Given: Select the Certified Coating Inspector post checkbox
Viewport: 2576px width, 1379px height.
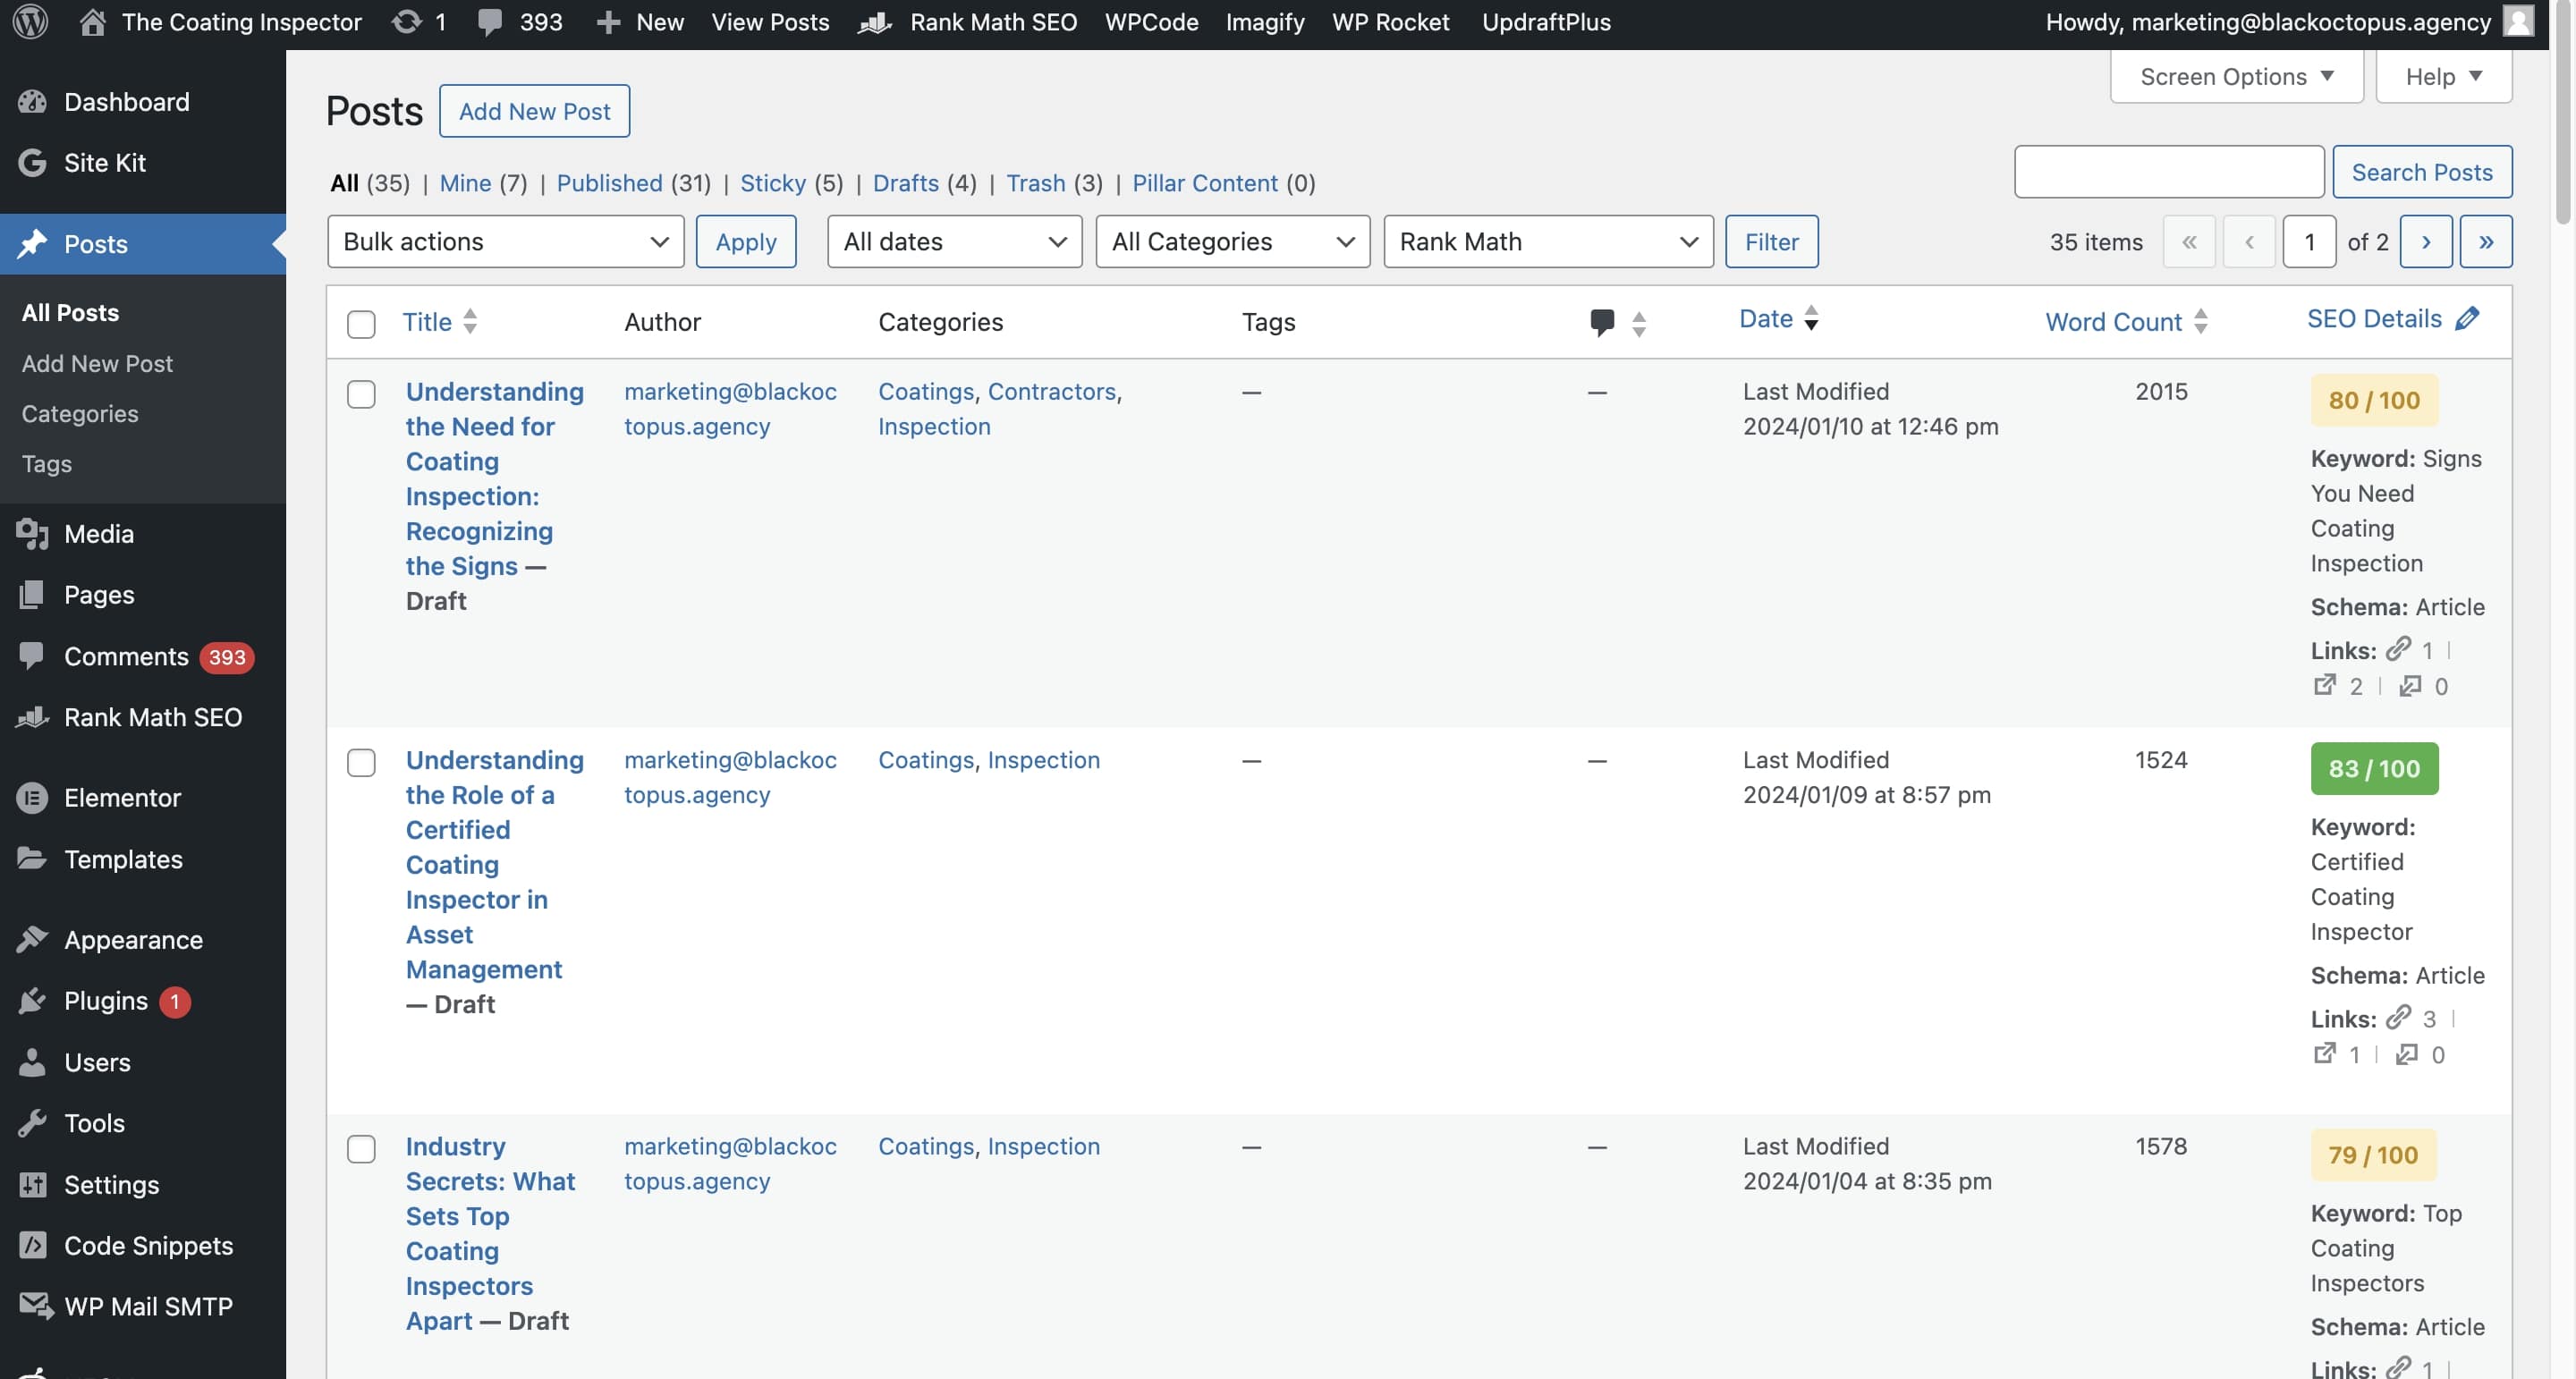Looking at the screenshot, I should coord(361,763).
